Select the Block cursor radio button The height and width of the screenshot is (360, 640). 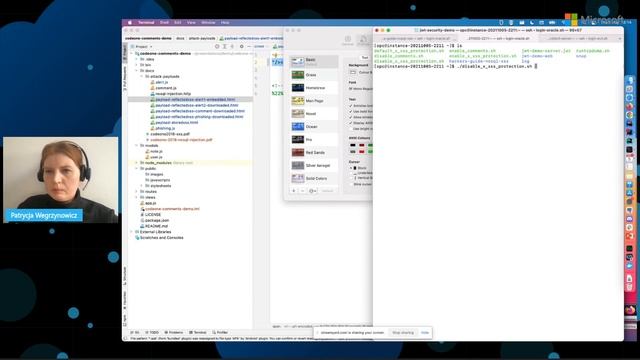[x=351, y=168]
